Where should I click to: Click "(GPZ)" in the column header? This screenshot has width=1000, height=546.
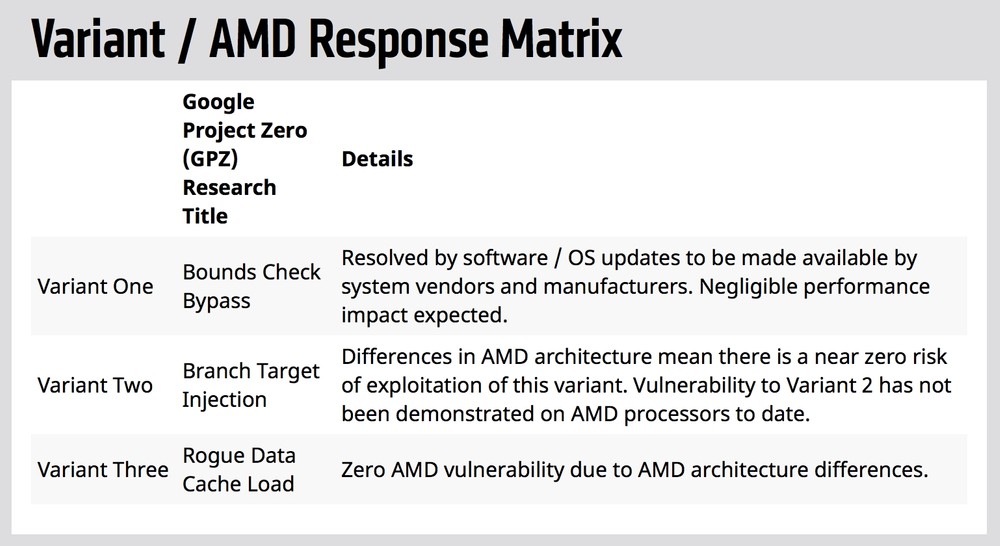pos(210,159)
